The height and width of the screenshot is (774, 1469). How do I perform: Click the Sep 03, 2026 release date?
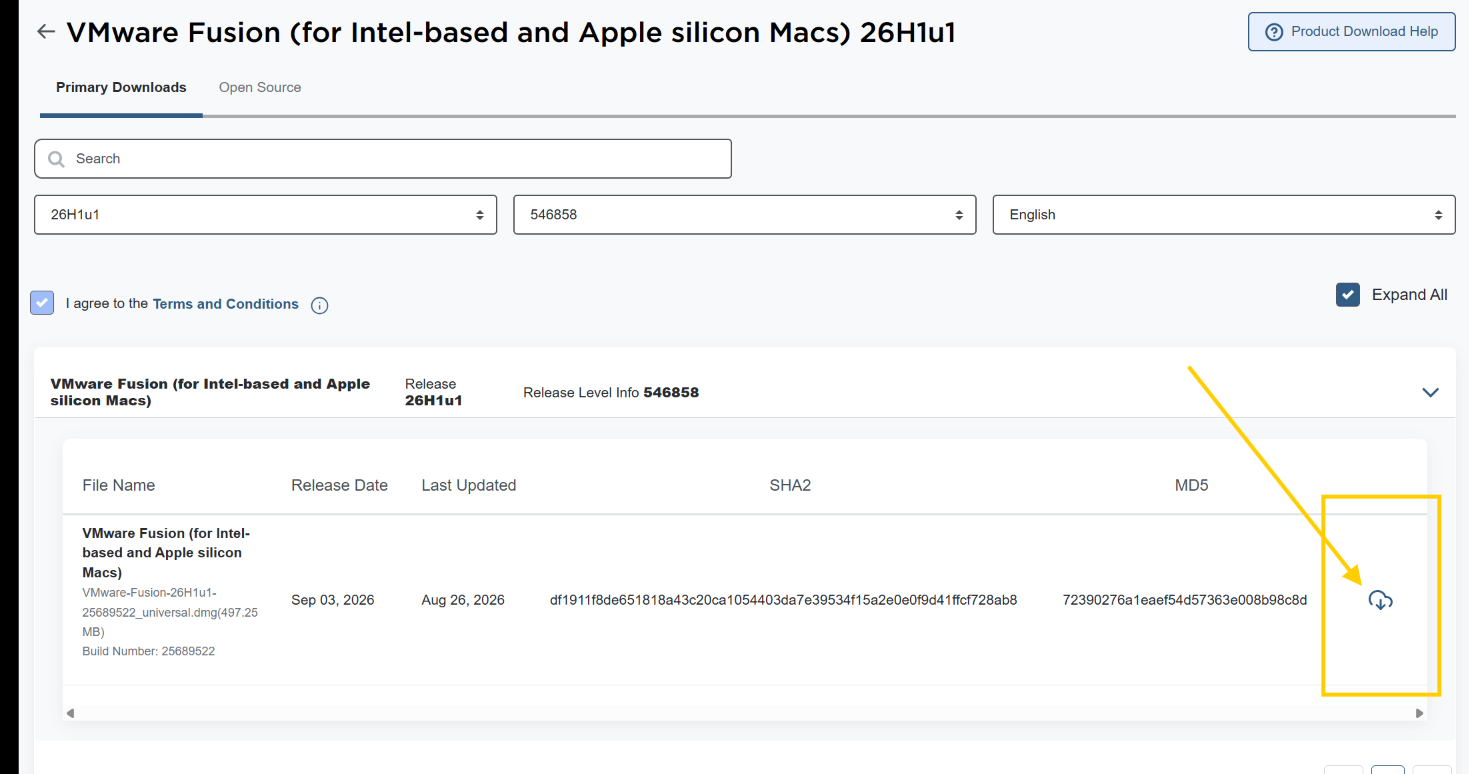click(333, 600)
